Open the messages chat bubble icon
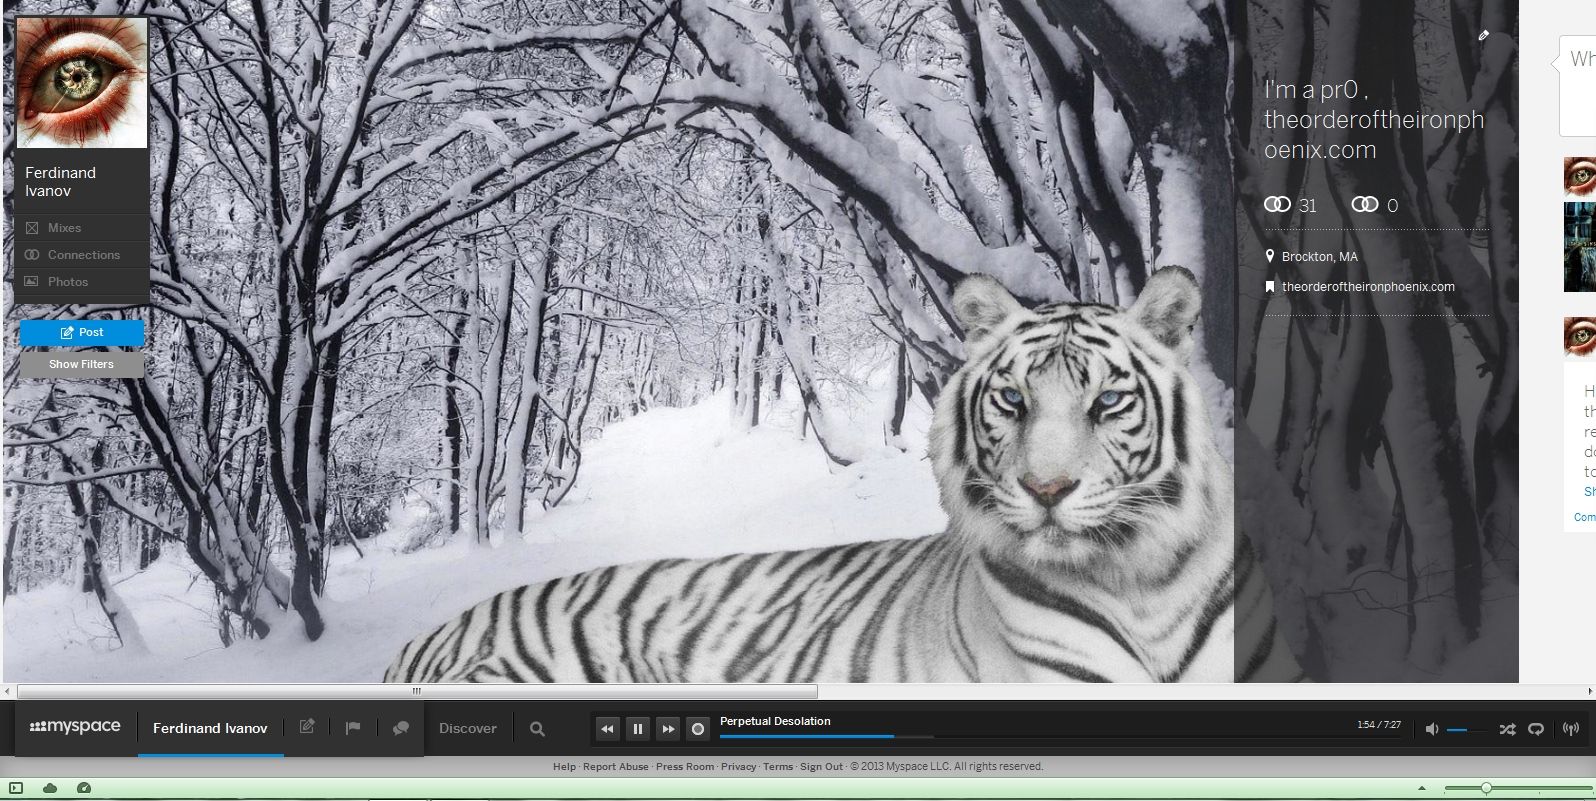1596x801 pixels. coord(401,728)
